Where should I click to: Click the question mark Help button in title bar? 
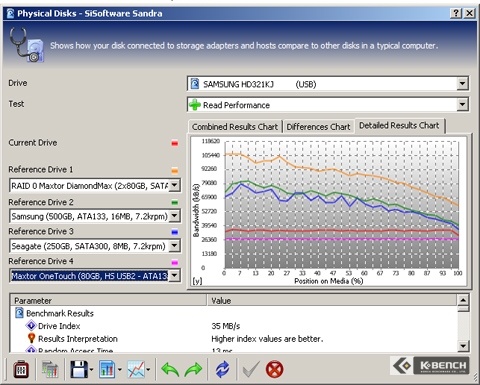click(x=456, y=13)
